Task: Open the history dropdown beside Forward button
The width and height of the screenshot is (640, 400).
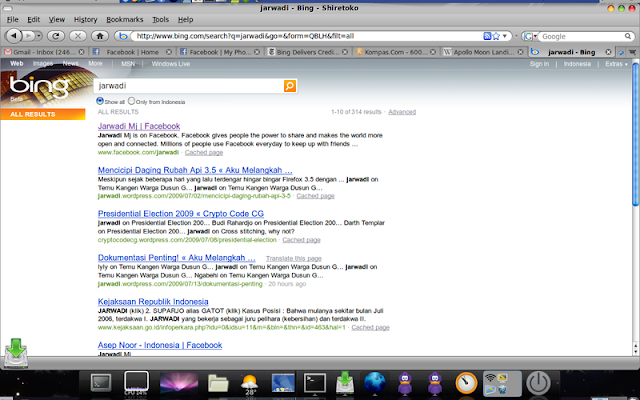Action: point(39,36)
